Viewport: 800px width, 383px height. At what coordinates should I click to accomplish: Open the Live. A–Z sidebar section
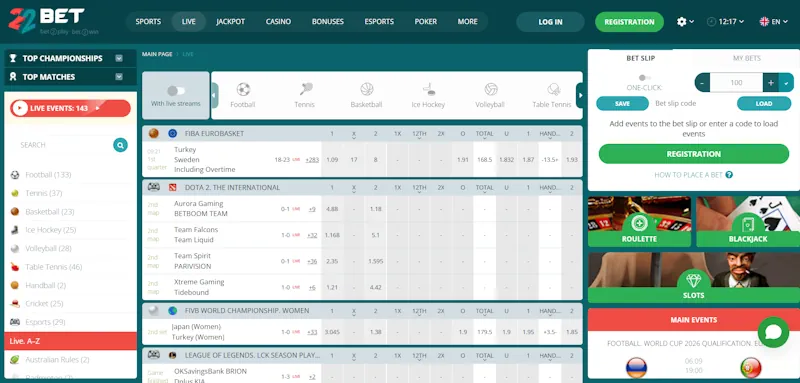click(70, 341)
